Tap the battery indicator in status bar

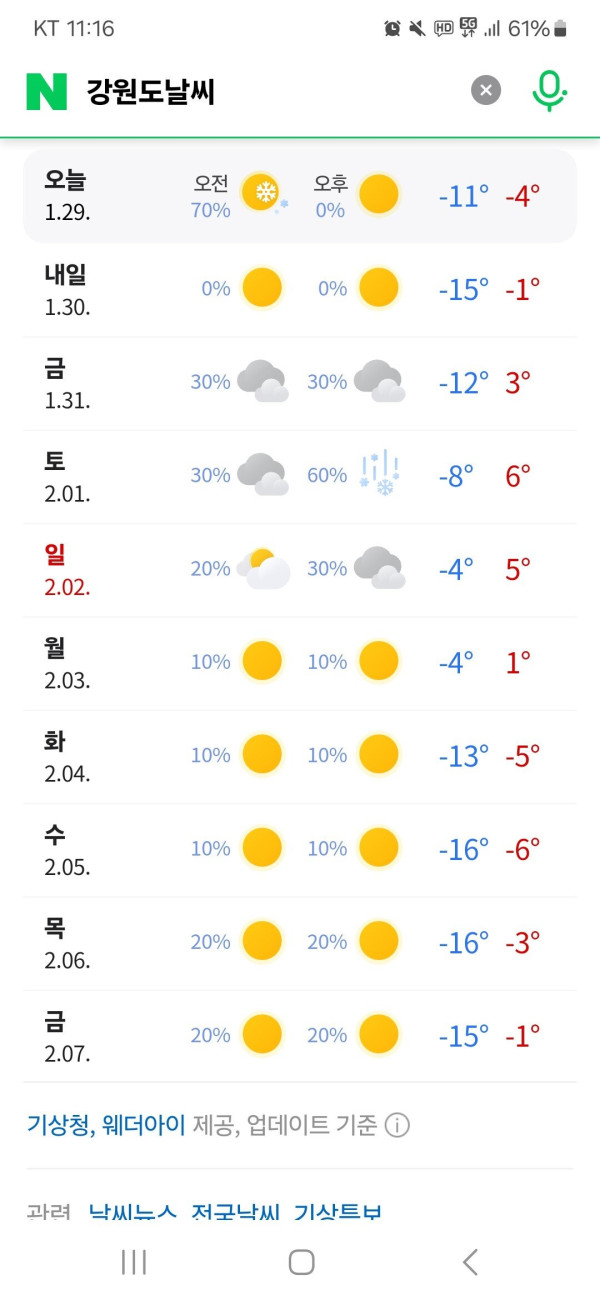click(561, 29)
